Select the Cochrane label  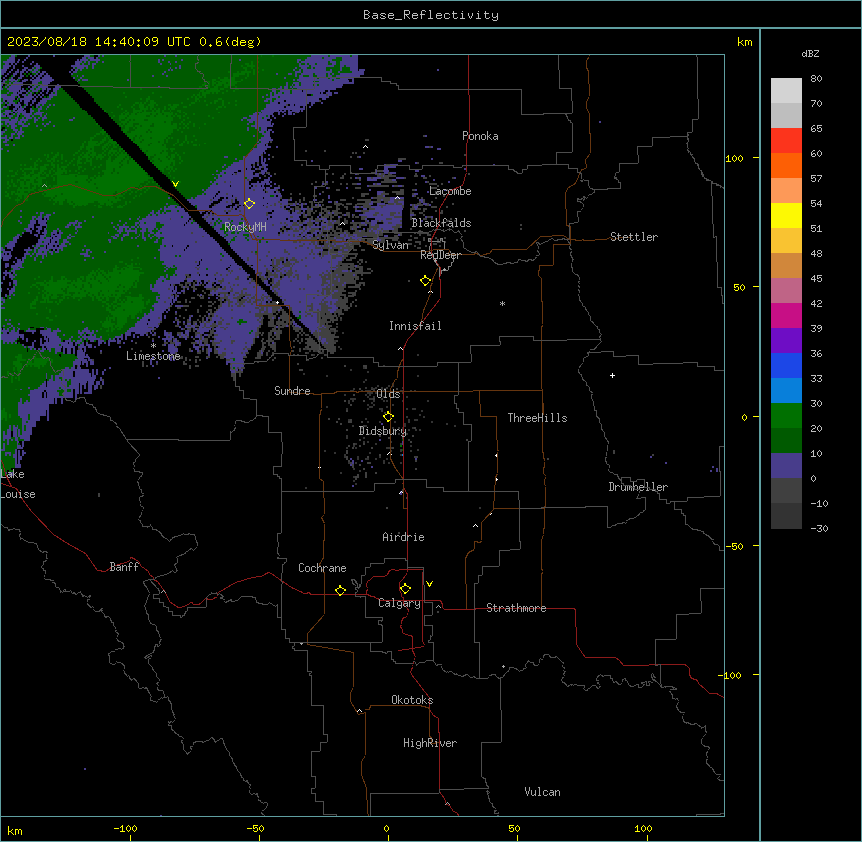point(322,568)
